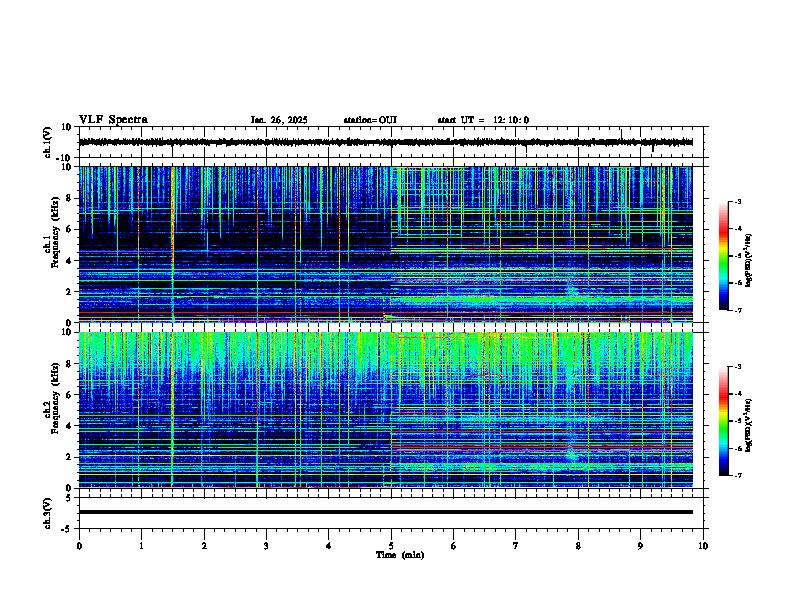
Task: Click time axis tick label "2"
Action: point(204,546)
